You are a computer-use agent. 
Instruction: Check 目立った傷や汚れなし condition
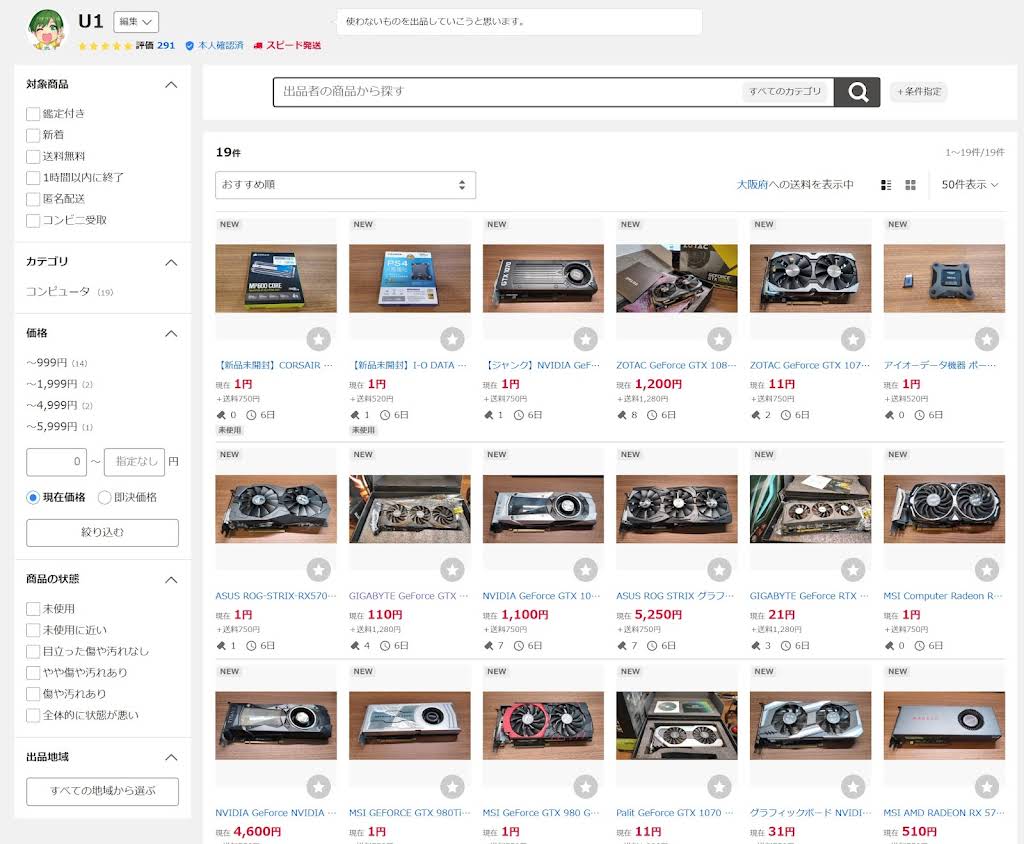tap(33, 651)
